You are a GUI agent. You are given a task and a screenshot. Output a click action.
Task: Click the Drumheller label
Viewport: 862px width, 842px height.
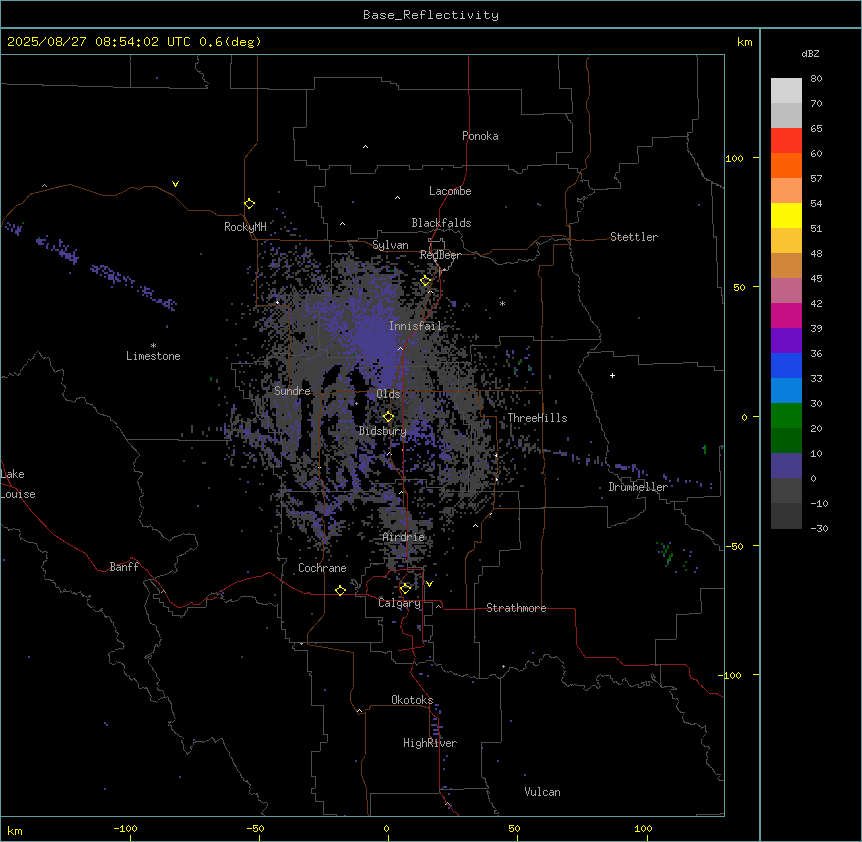638,487
